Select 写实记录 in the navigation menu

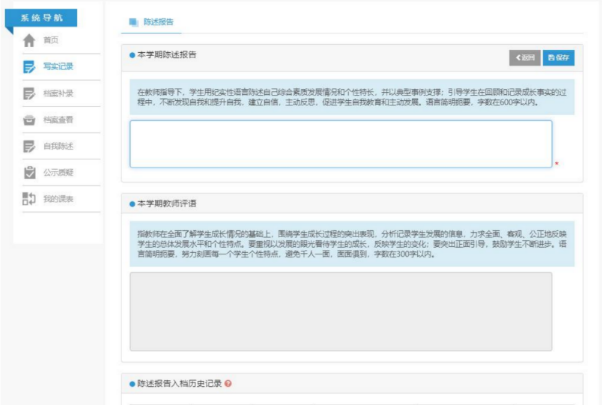click(58, 67)
